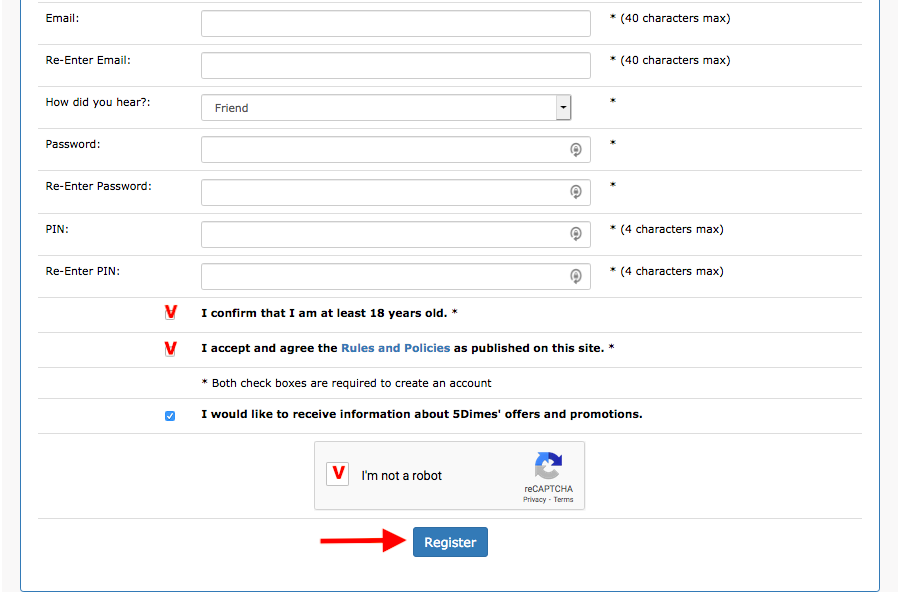Check the Rules and Policies agreement box
Viewport: 902px width, 592px height.
170,349
